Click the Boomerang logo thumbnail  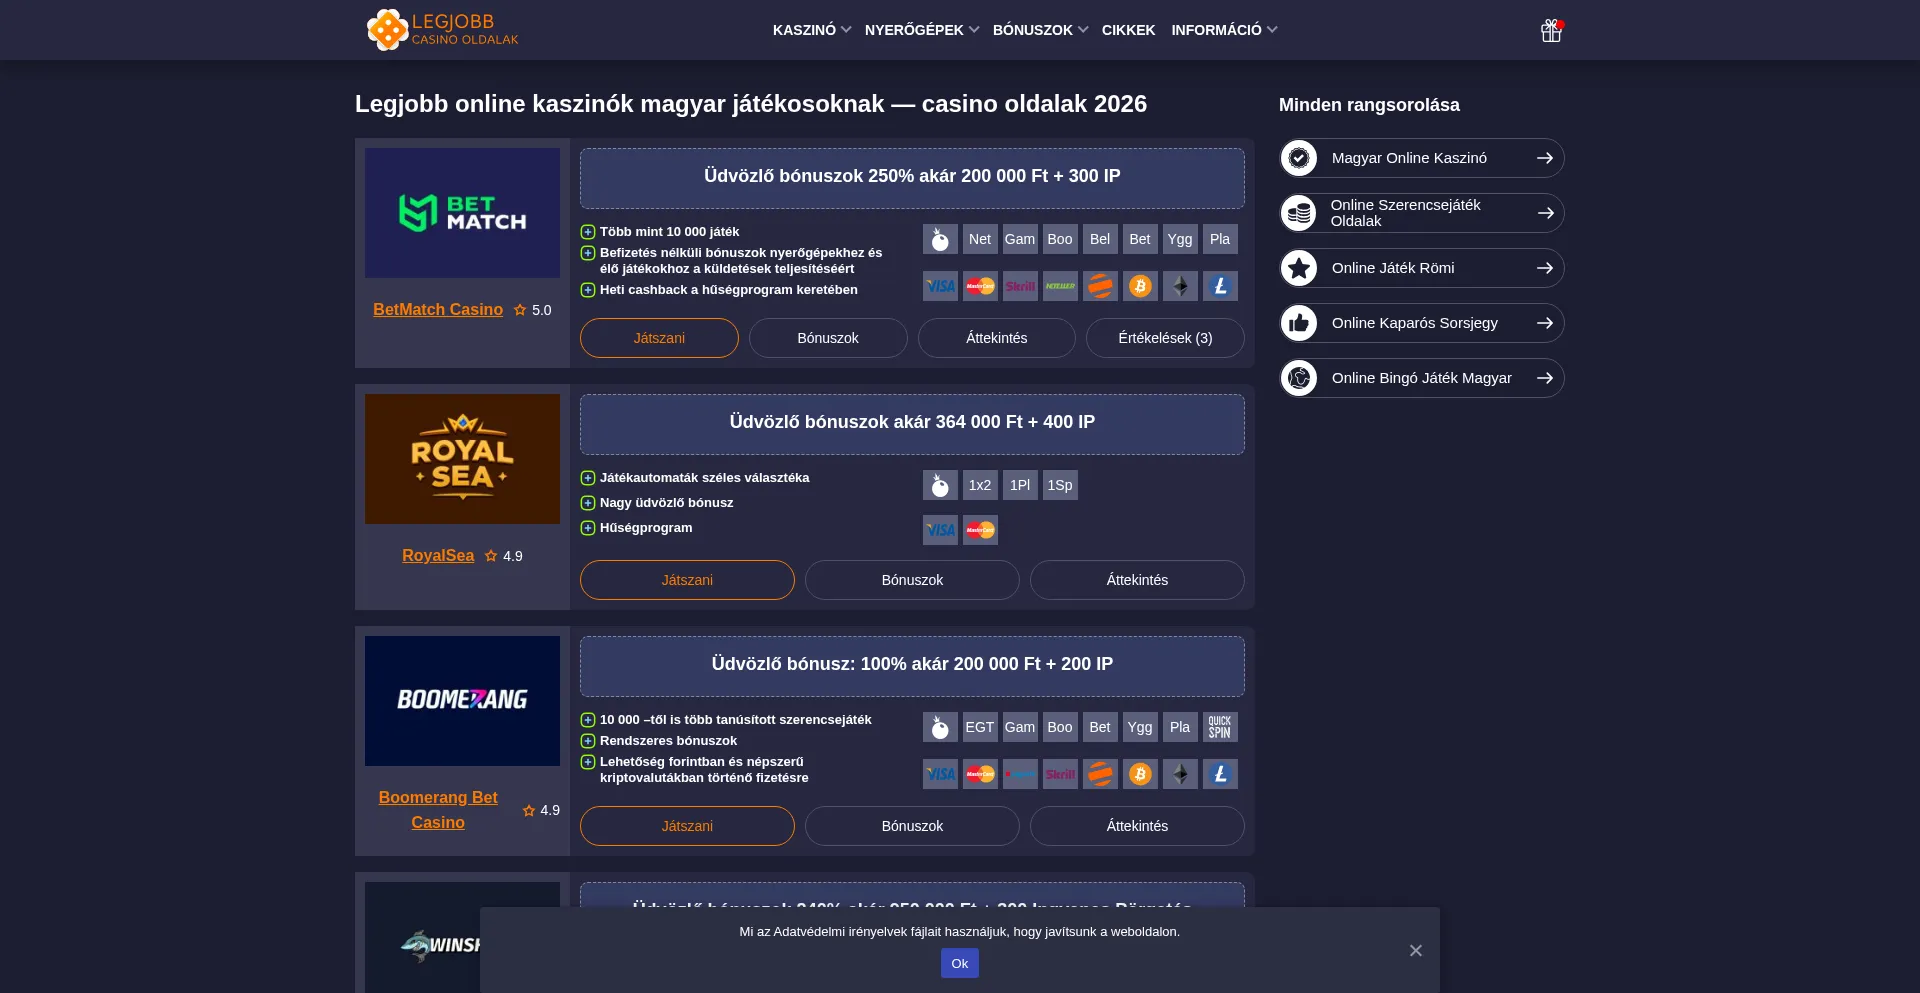(x=462, y=701)
